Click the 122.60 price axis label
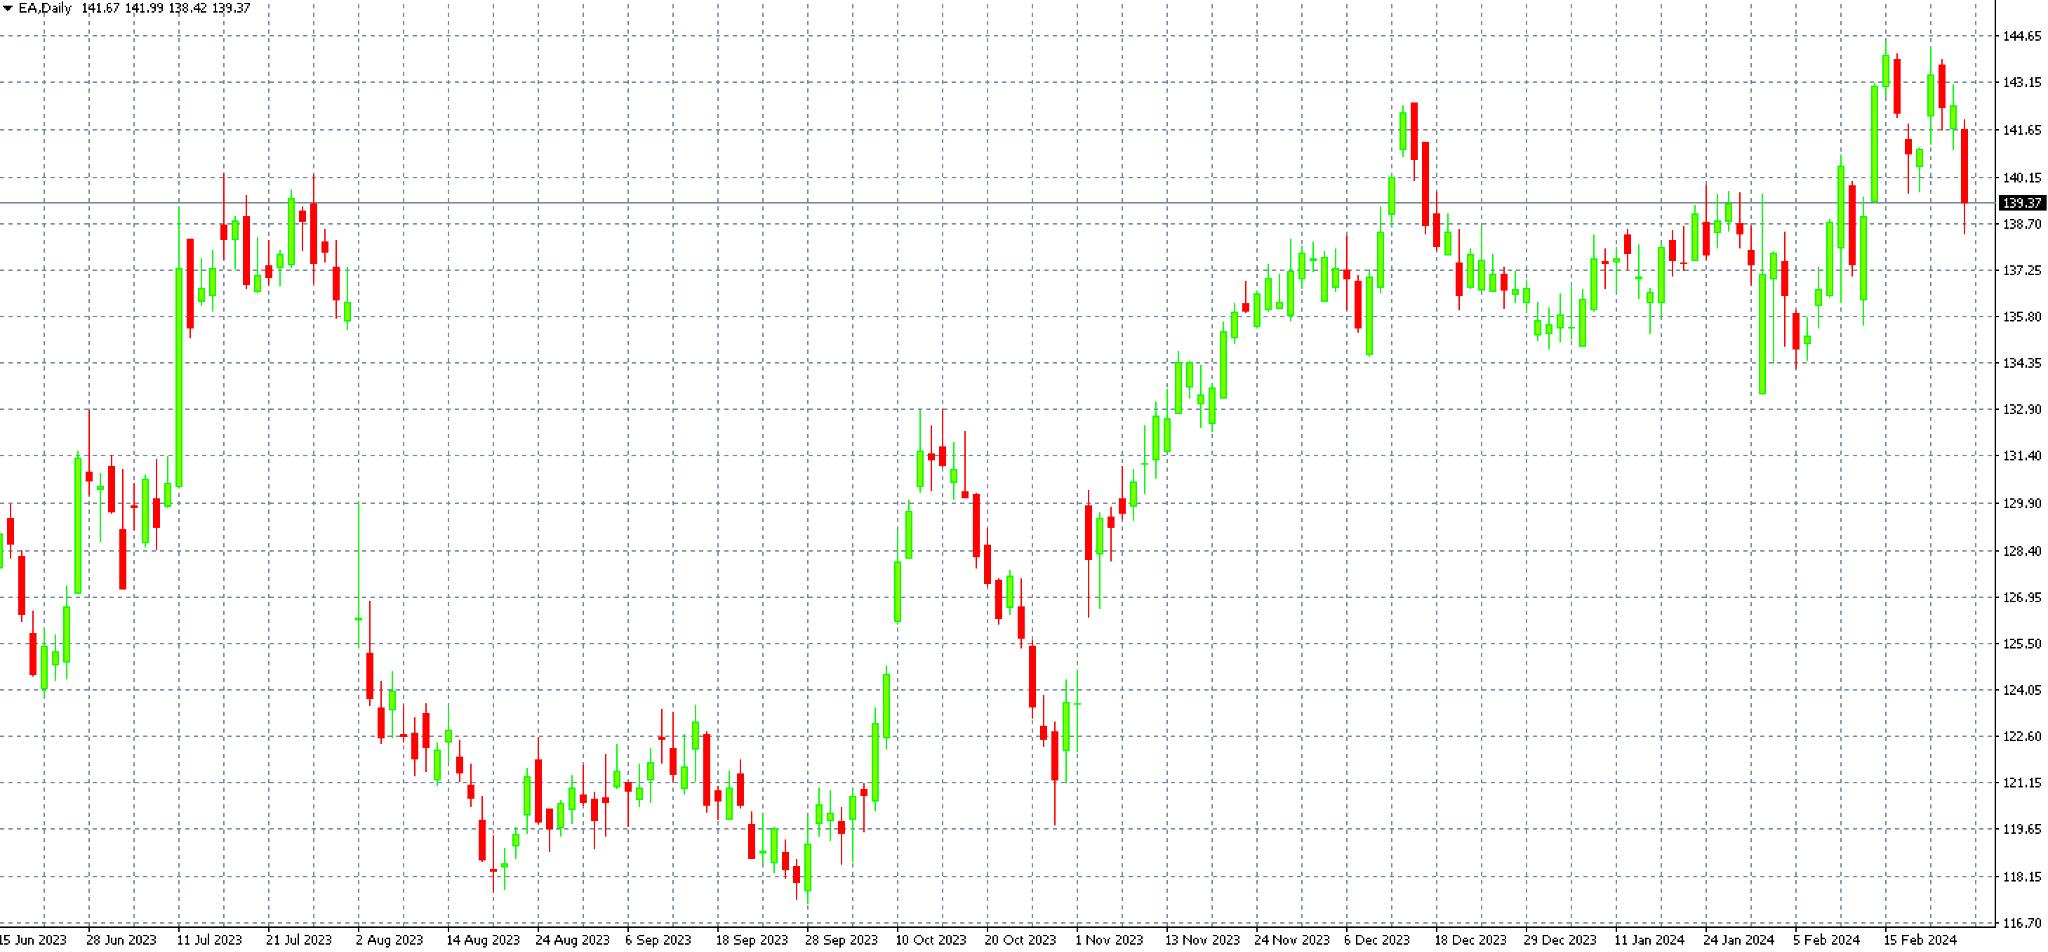This screenshot has height=952, width=2048. click(x=2022, y=736)
